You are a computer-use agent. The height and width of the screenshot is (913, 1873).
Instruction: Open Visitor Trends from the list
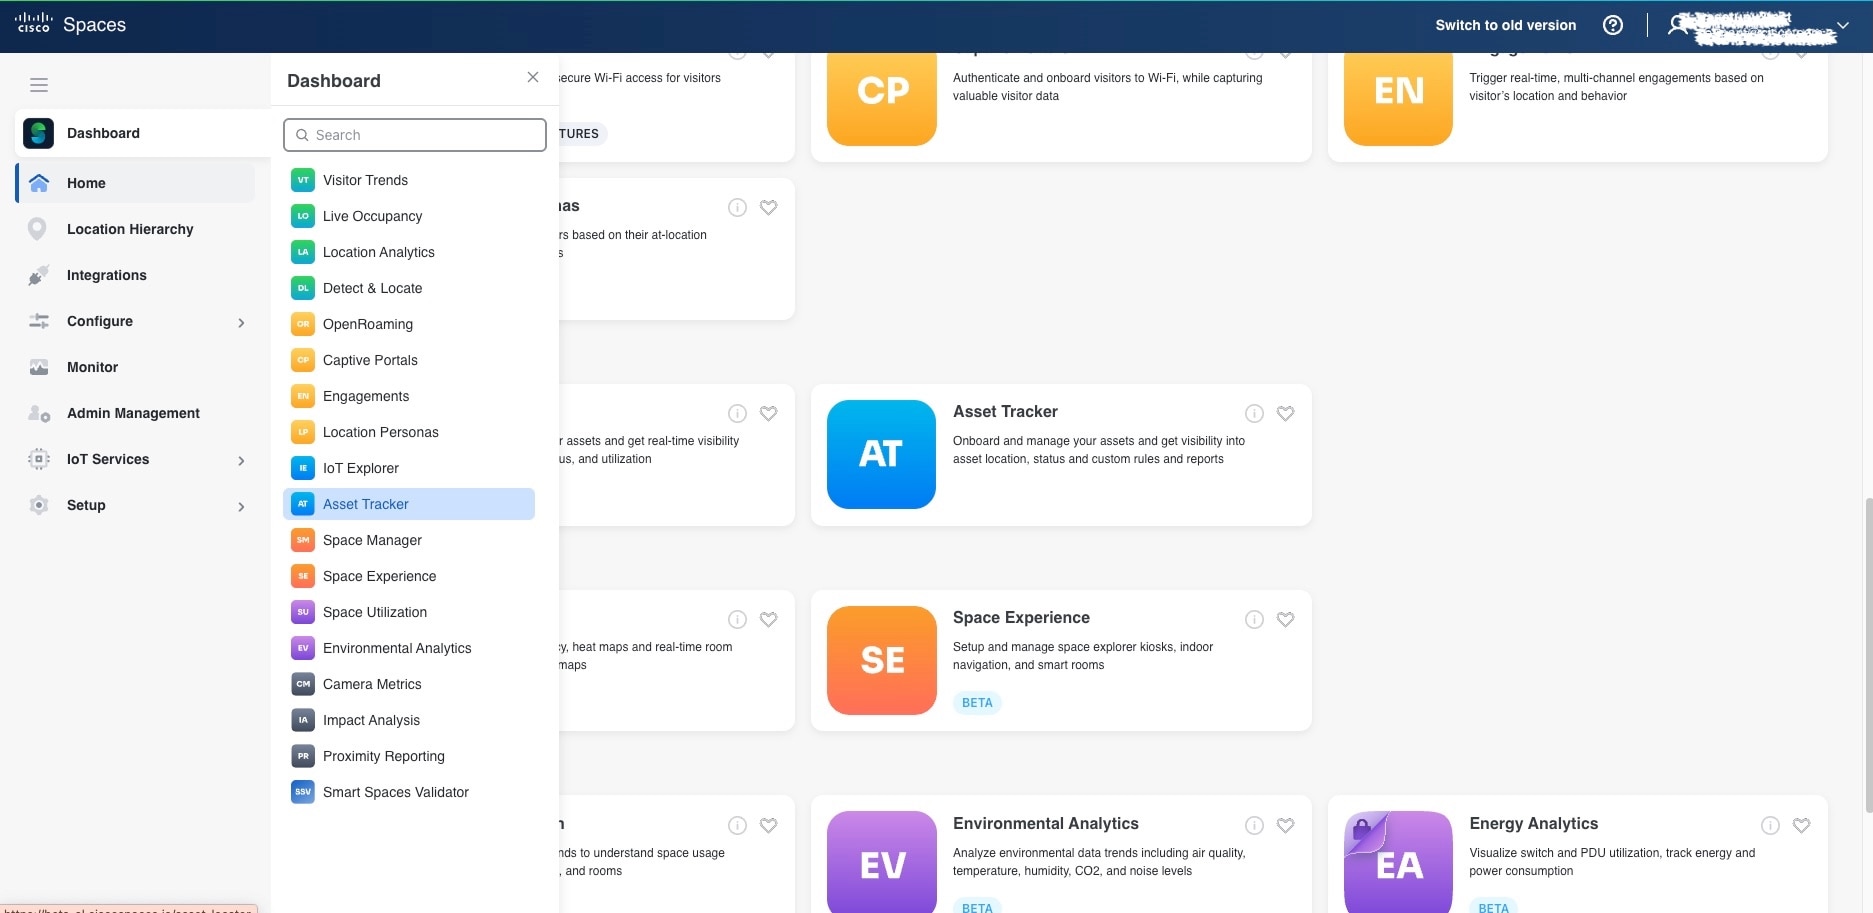365,180
